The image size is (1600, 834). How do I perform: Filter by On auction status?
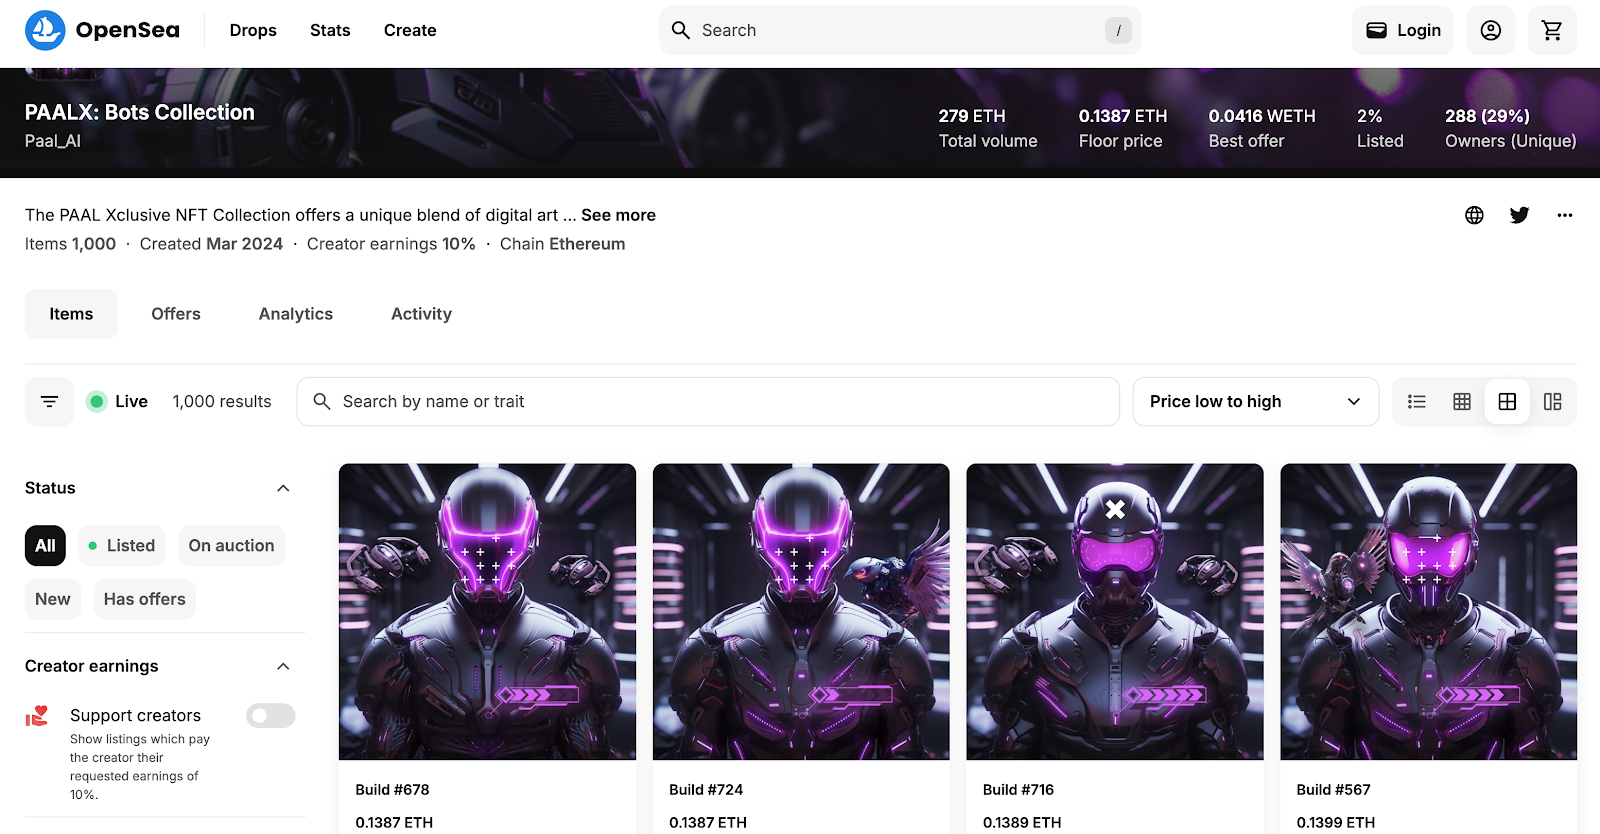tap(231, 546)
